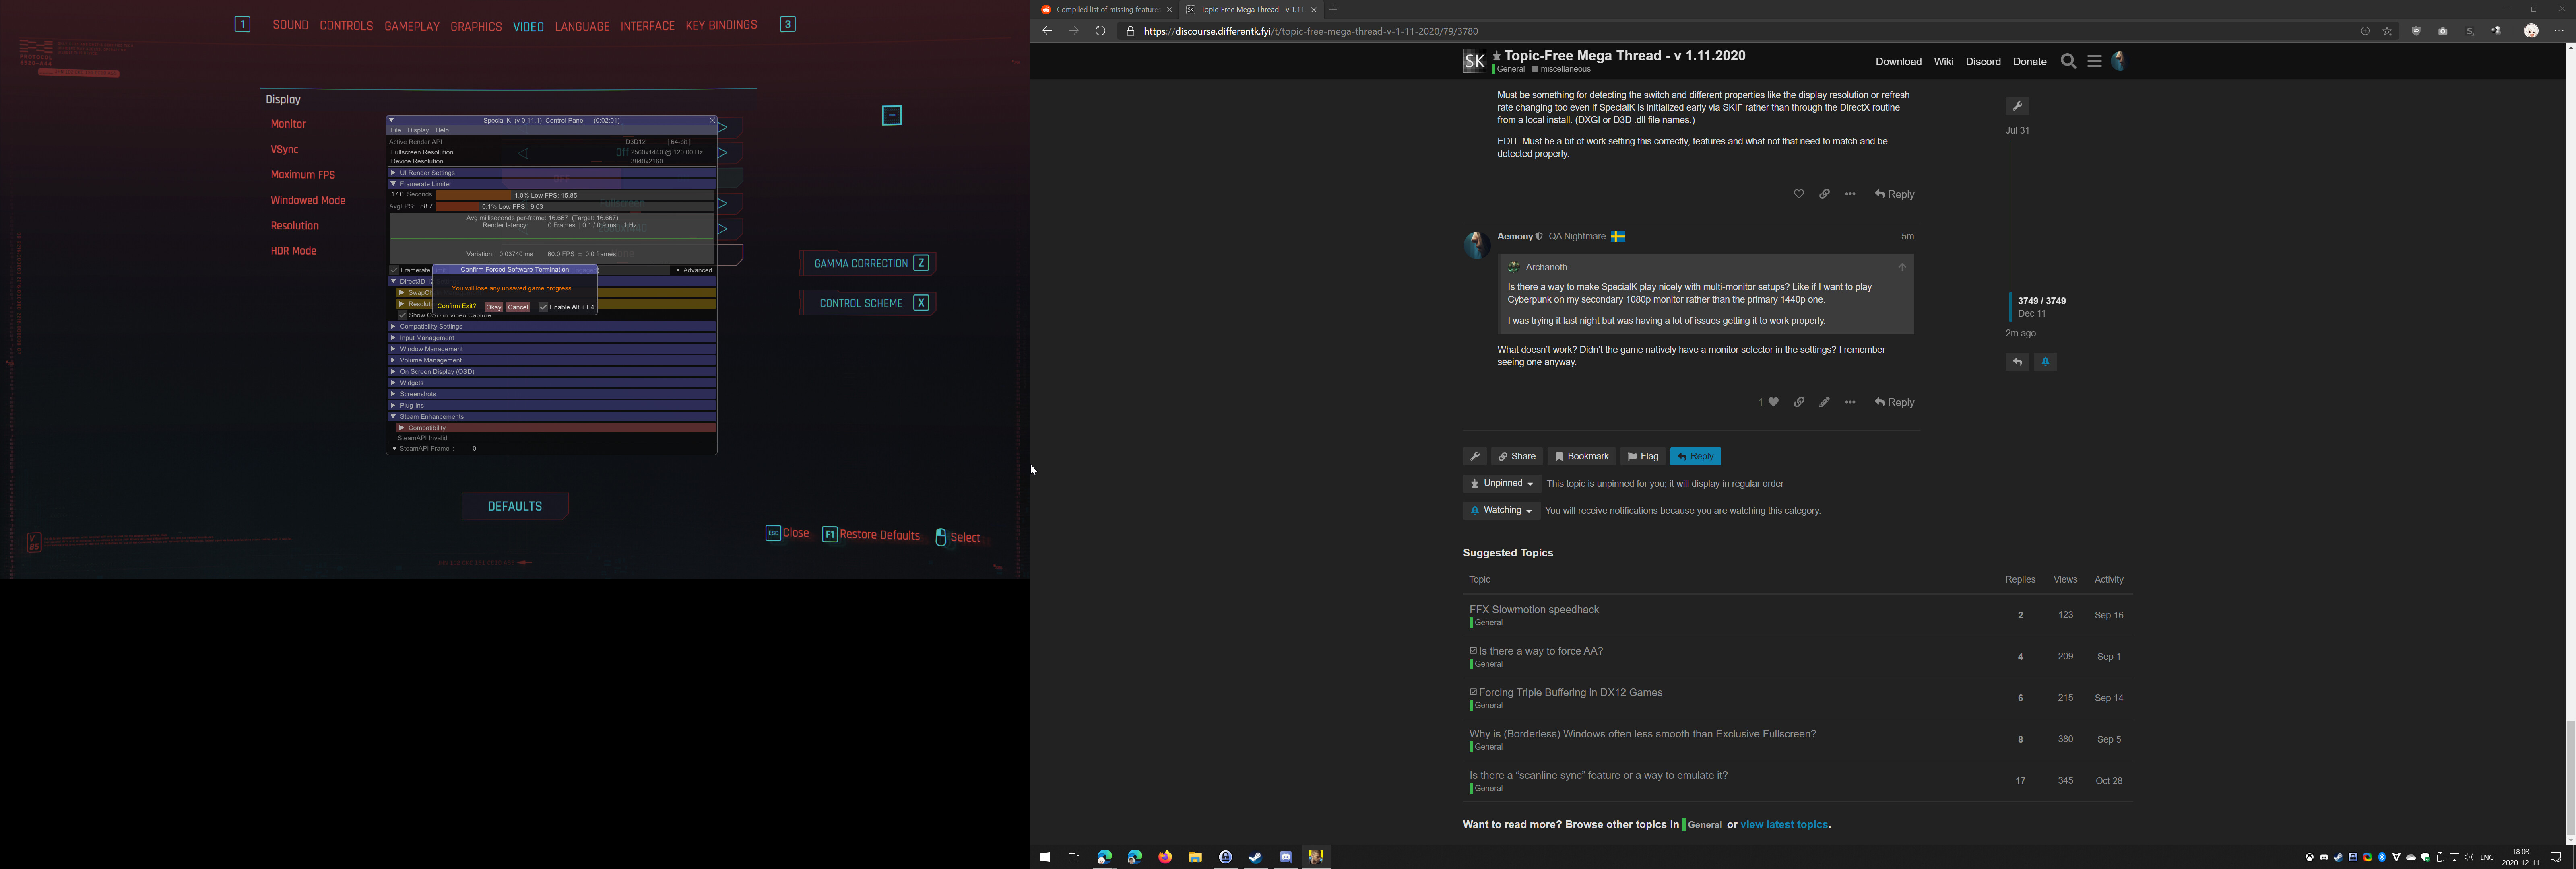Switch to Key Bindings settings tab
Viewport: 2576px width, 869px height.
[x=721, y=25]
